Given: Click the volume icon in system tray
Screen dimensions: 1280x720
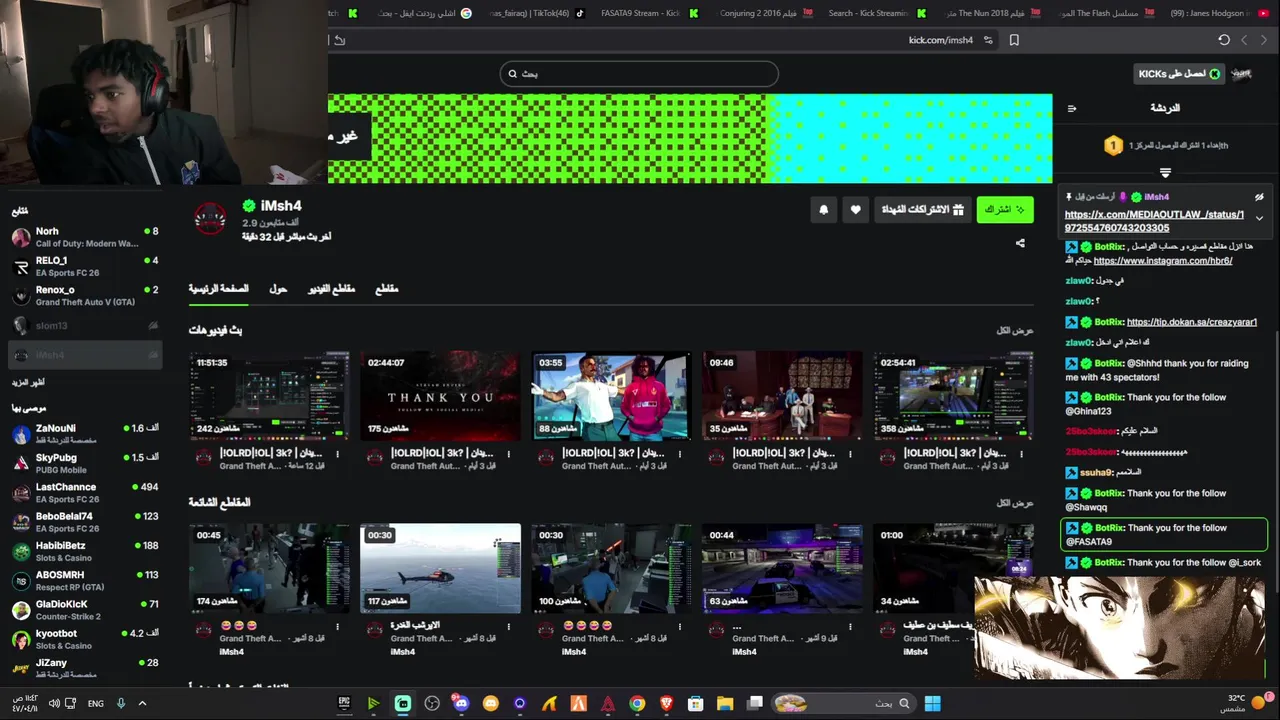Looking at the screenshot, I should 52,703.
